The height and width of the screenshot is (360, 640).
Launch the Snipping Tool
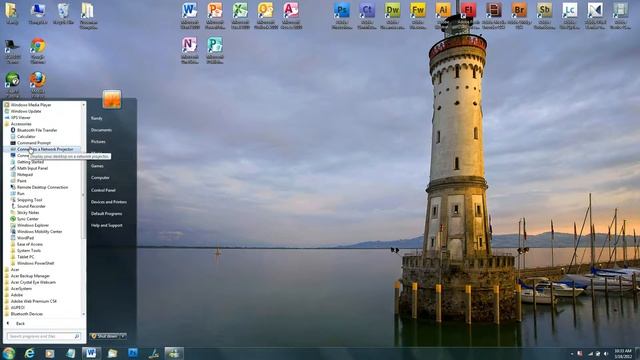click(x=29, y=200)
